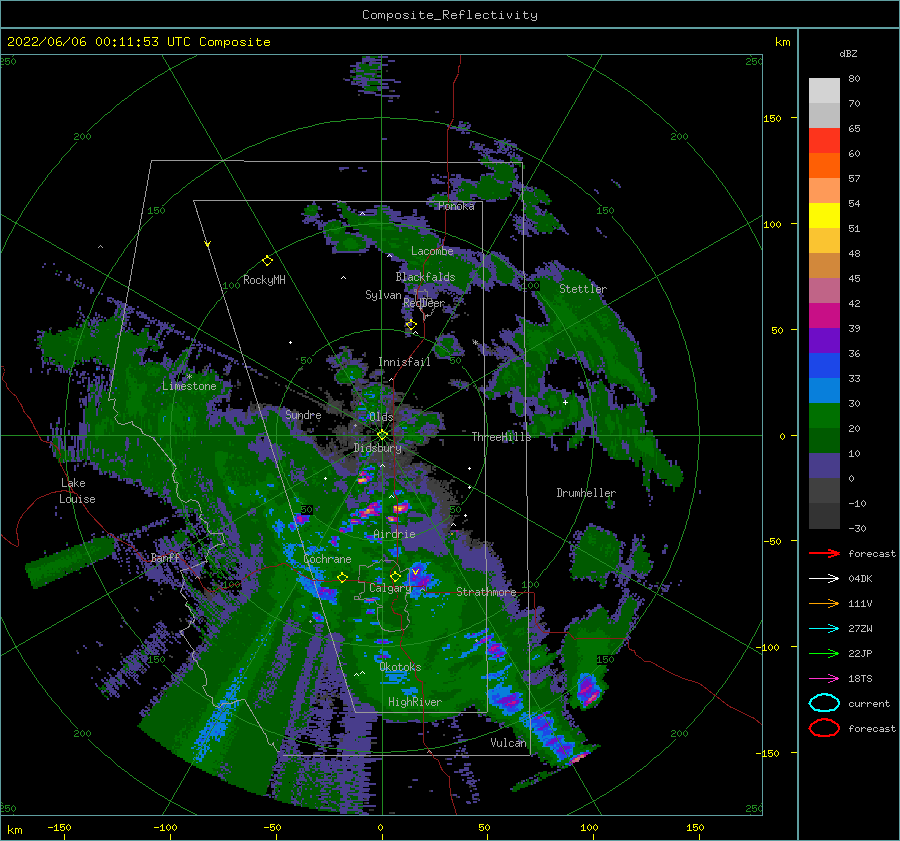Pick the red 60–65 dBZ swatch

(x=824, y=141)
